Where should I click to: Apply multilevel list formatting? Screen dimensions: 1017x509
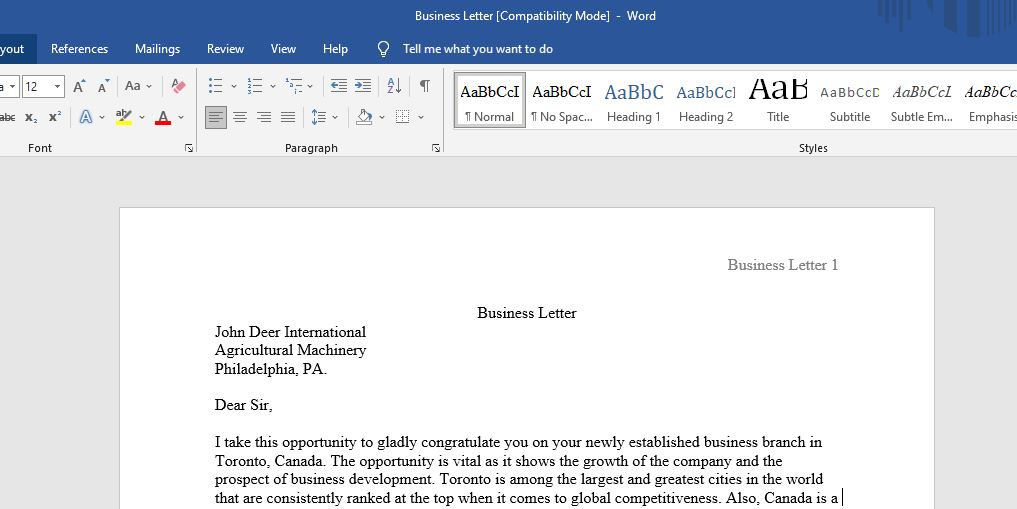294,86
